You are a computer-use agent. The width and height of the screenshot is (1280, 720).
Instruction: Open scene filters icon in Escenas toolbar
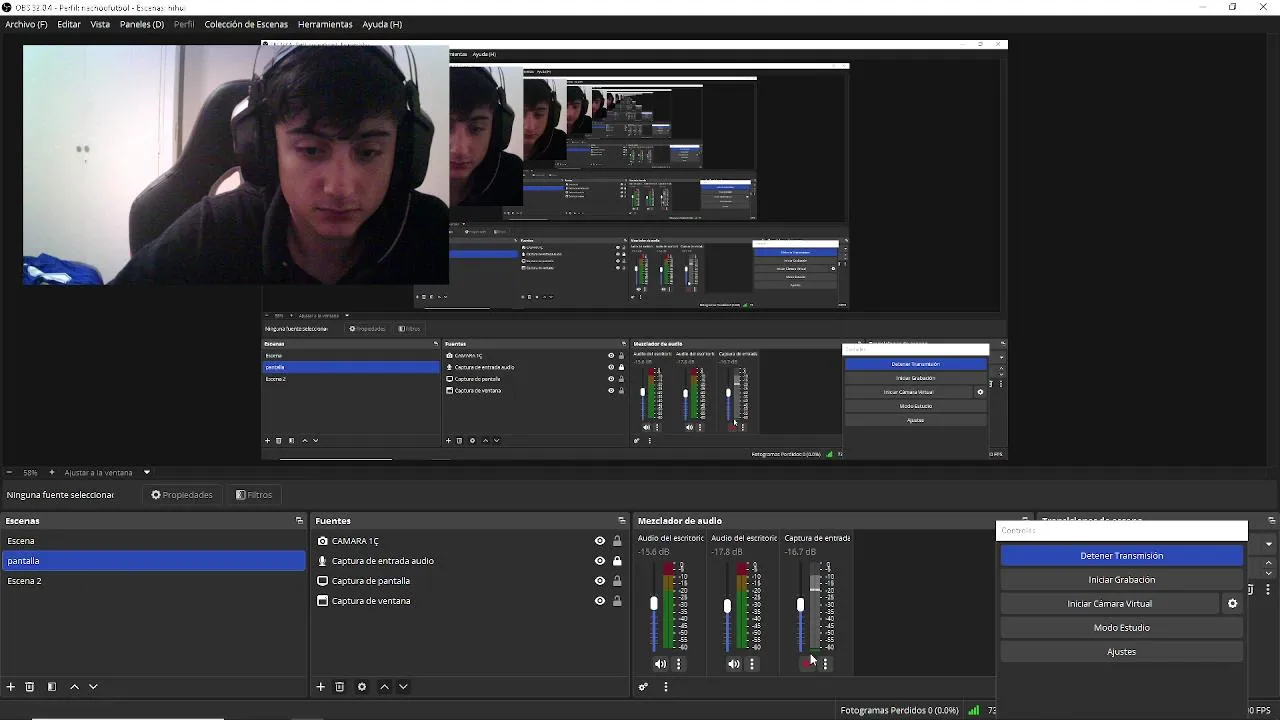point(52,687)
